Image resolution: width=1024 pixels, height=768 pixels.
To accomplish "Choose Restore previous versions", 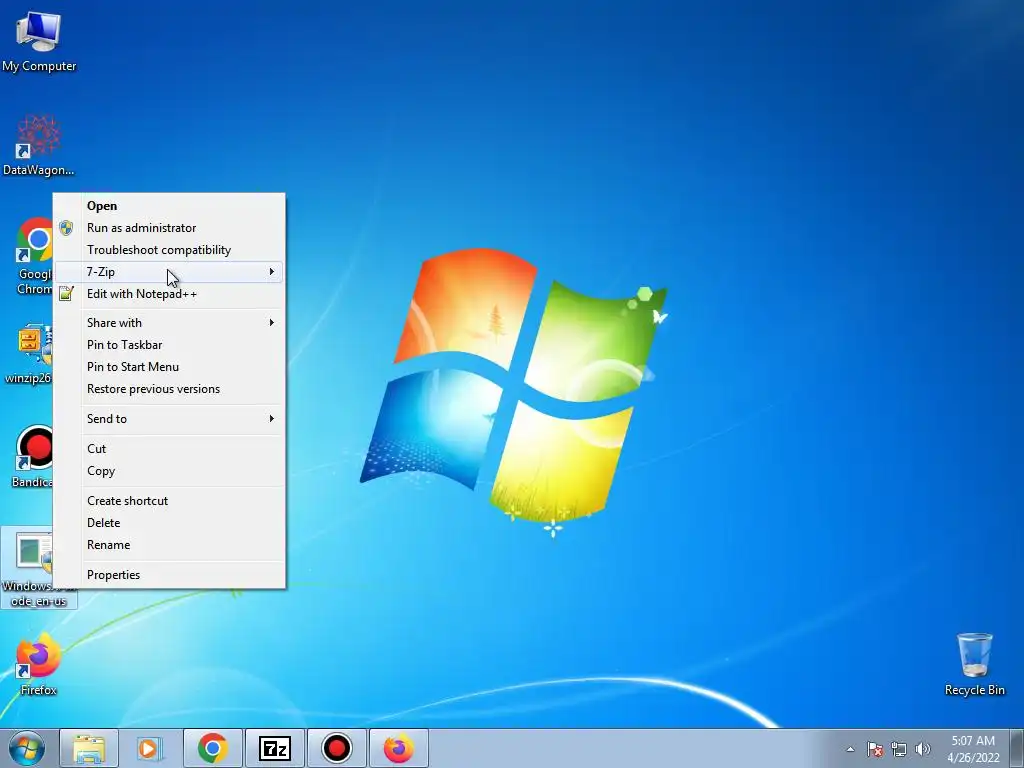I will click(168, 389).
